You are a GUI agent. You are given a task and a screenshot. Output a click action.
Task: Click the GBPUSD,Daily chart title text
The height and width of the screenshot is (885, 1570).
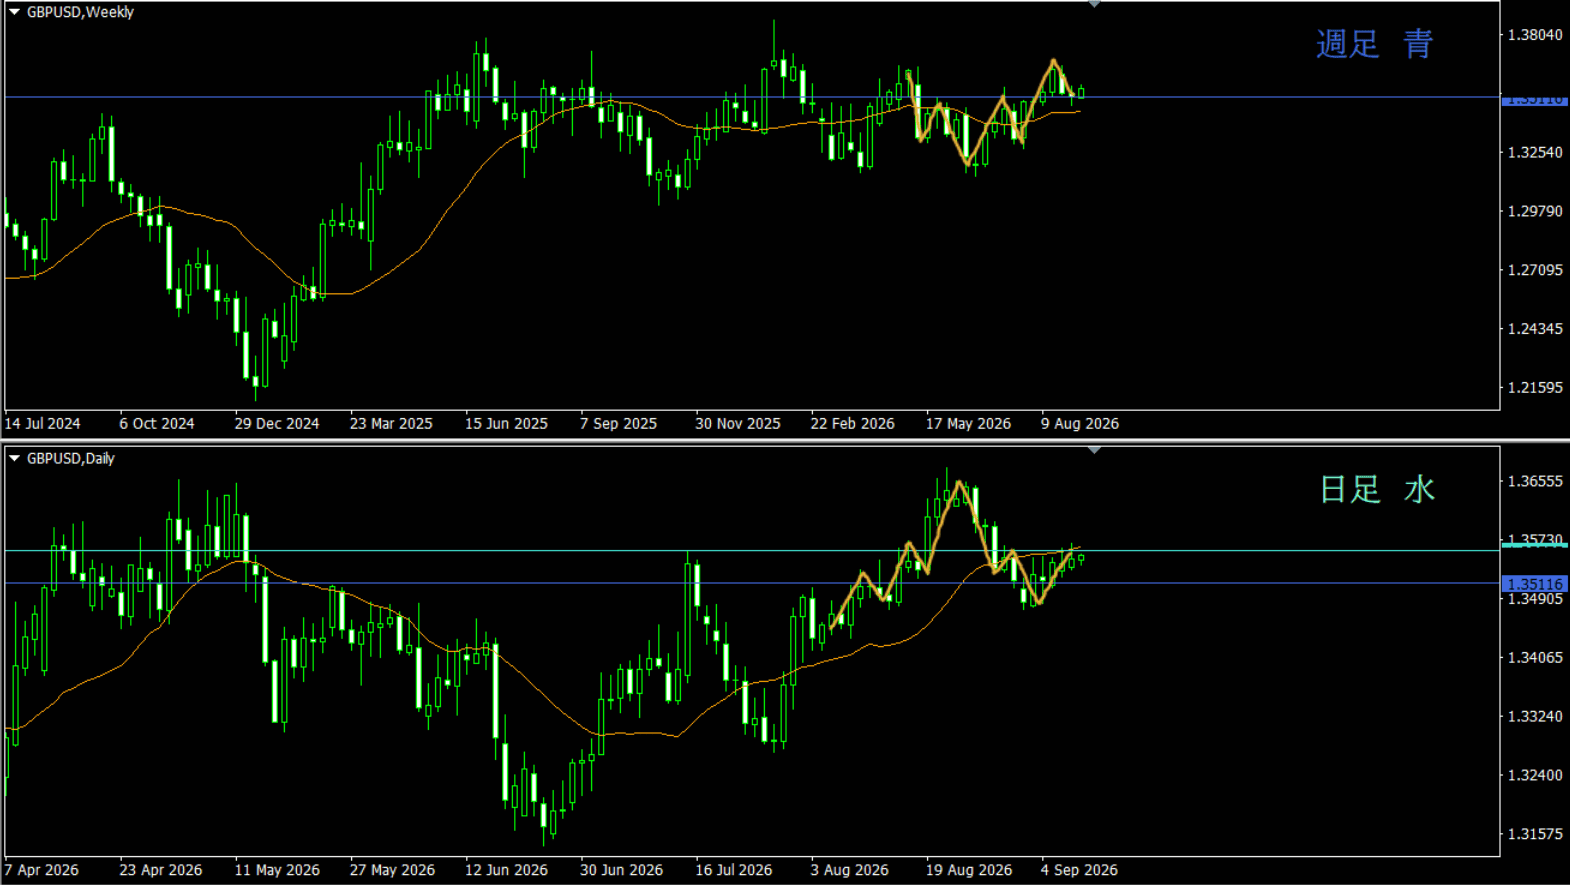tap(70, 458)
